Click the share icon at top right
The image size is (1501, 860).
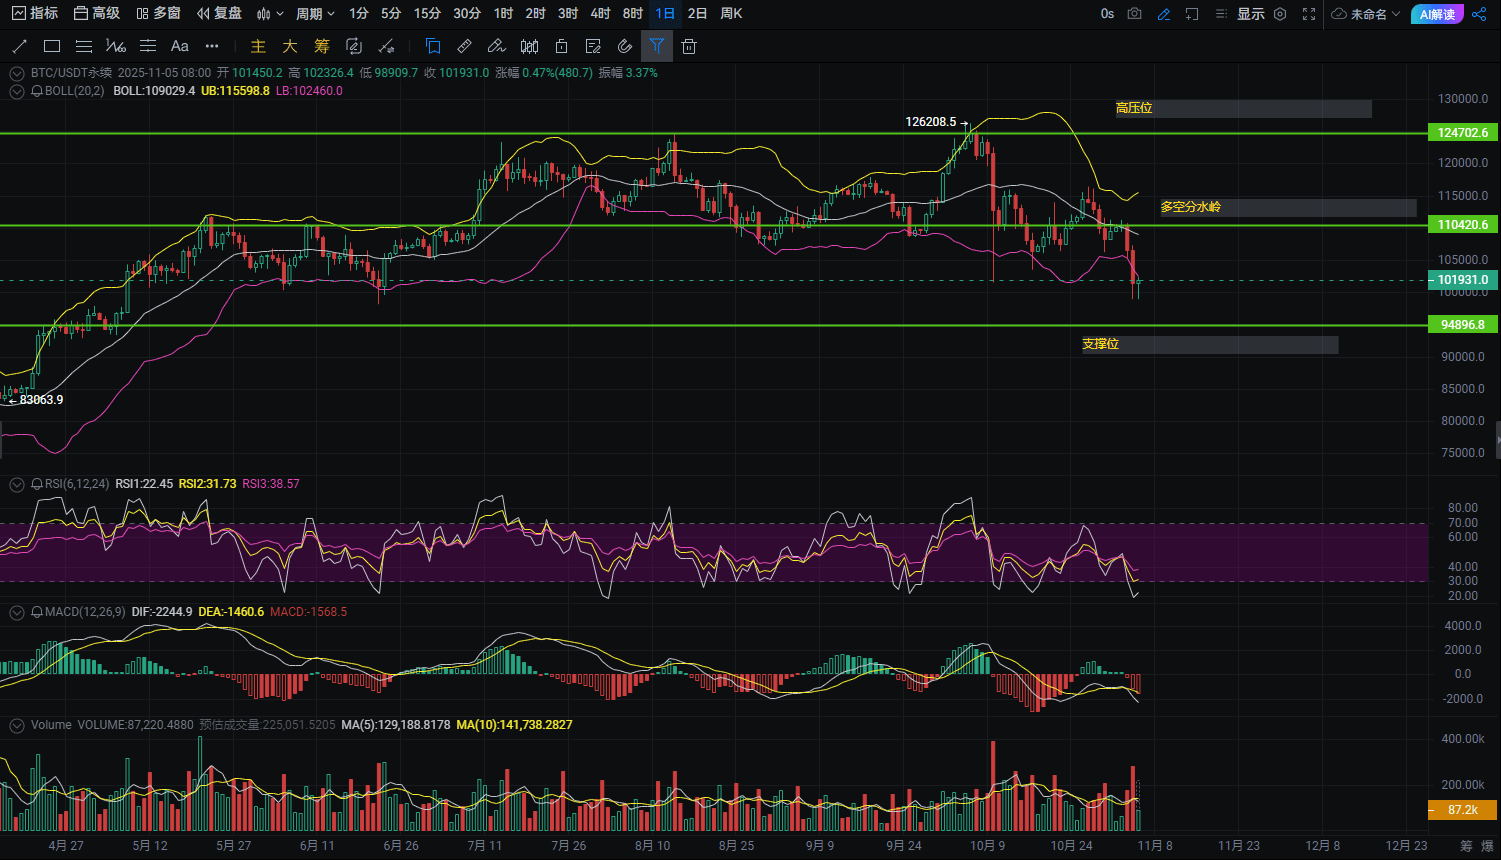coord(1479,14)
